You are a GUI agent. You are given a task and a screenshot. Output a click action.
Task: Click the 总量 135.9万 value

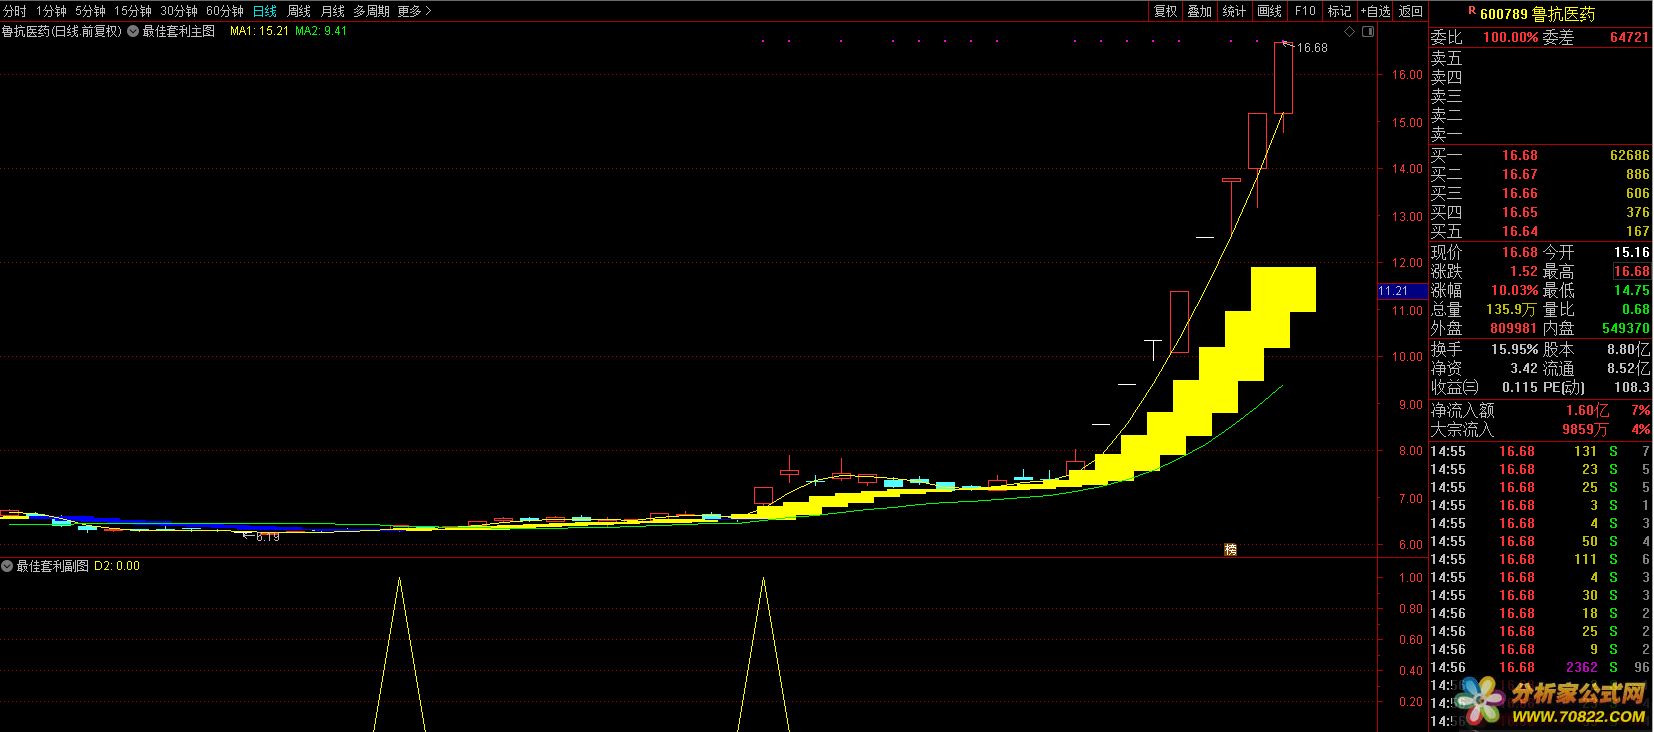tap(1511, 309)
